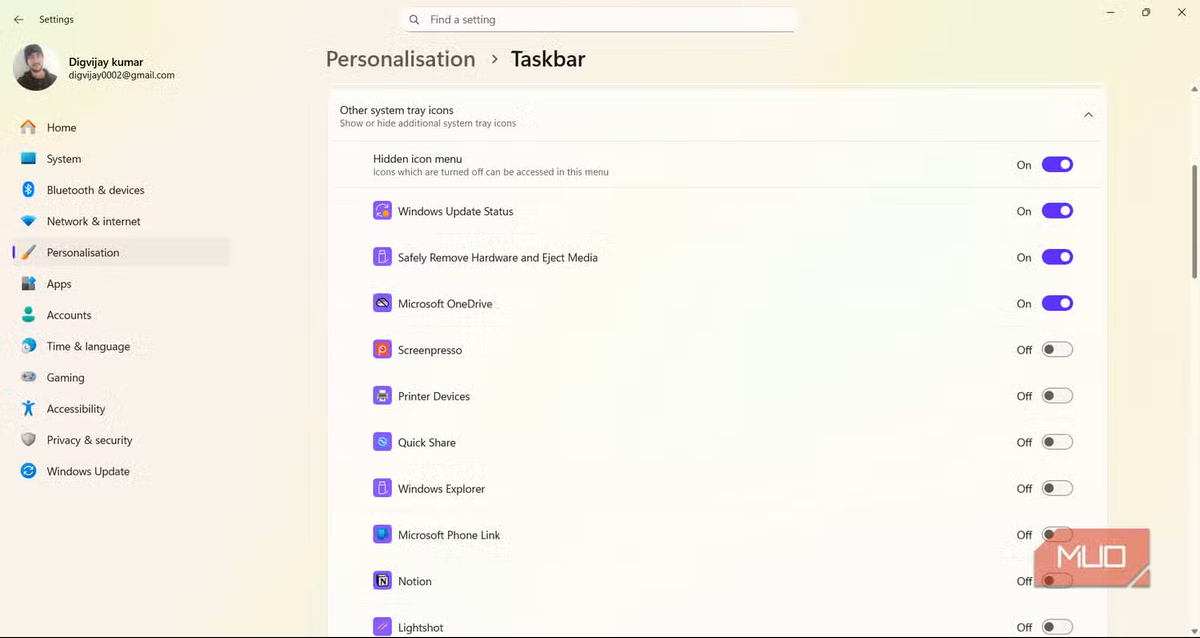Switch off Microsoft OneDrive tray icon

[1057, 303]
